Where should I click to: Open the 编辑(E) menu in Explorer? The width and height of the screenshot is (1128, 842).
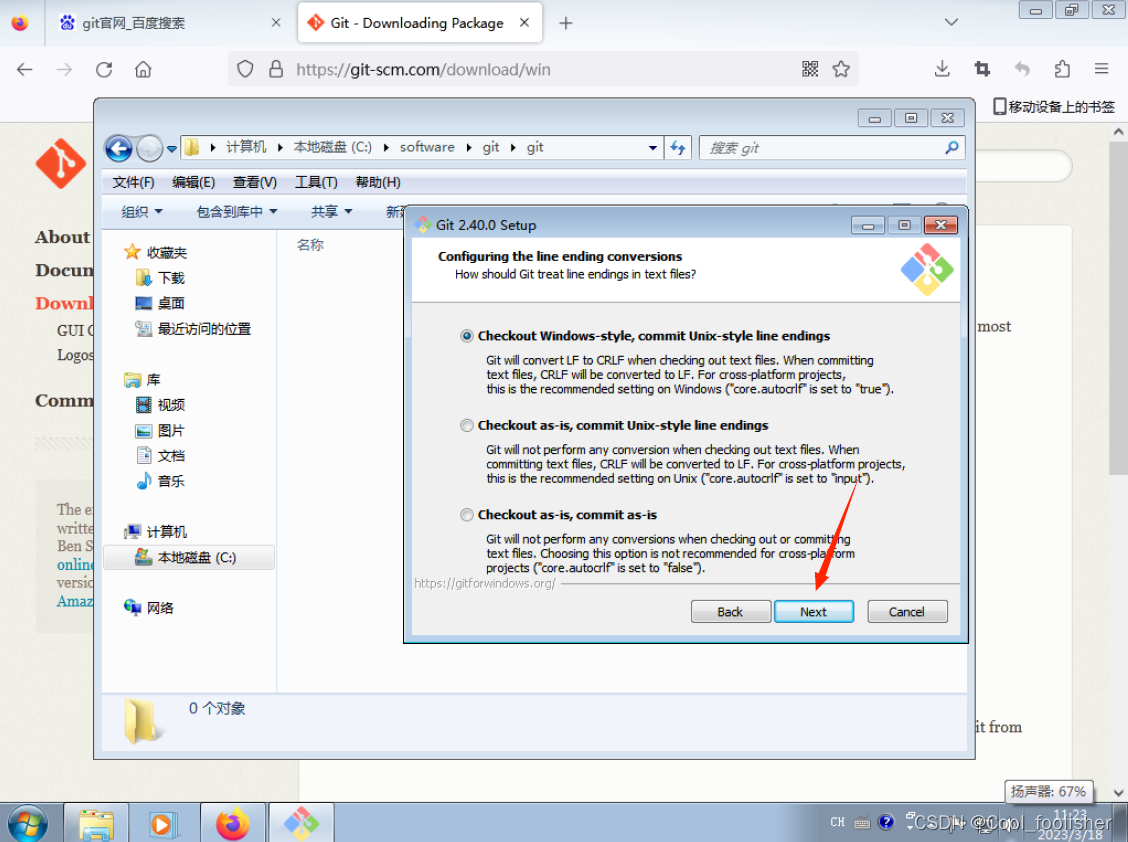pyautogui.click(x=194, y=182)
